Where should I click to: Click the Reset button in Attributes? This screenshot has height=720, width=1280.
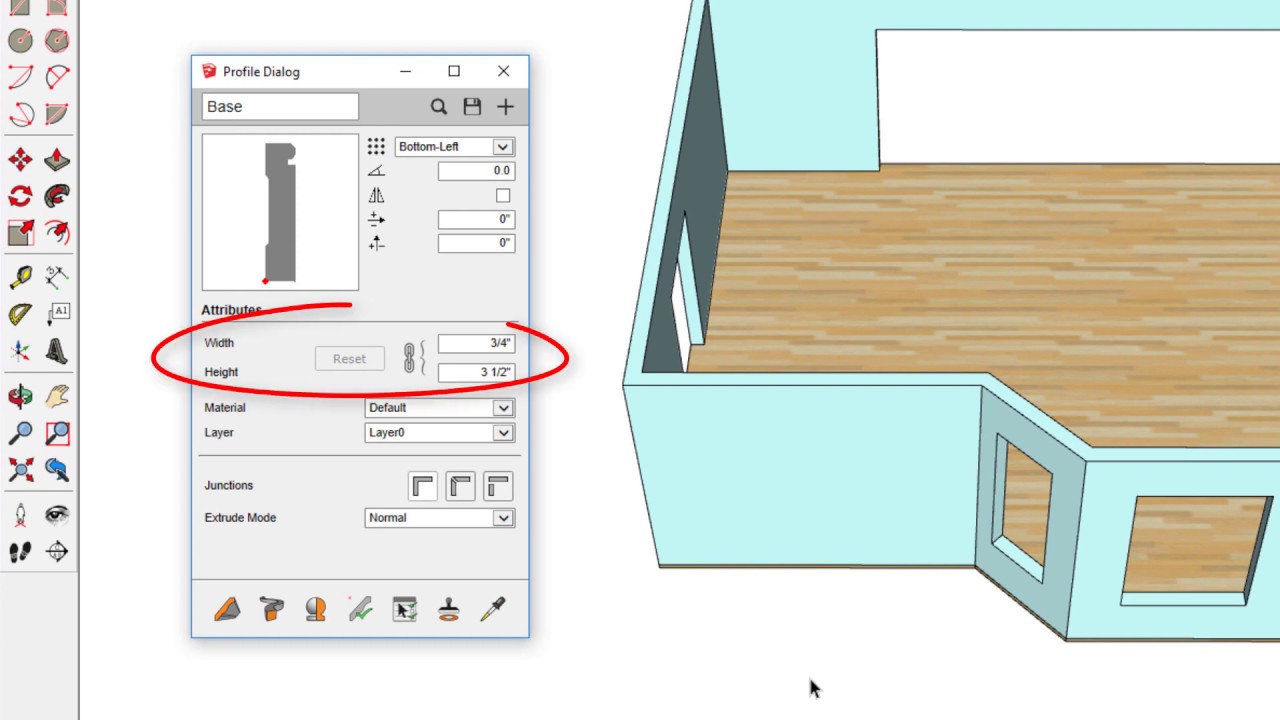tap(350, 359)
